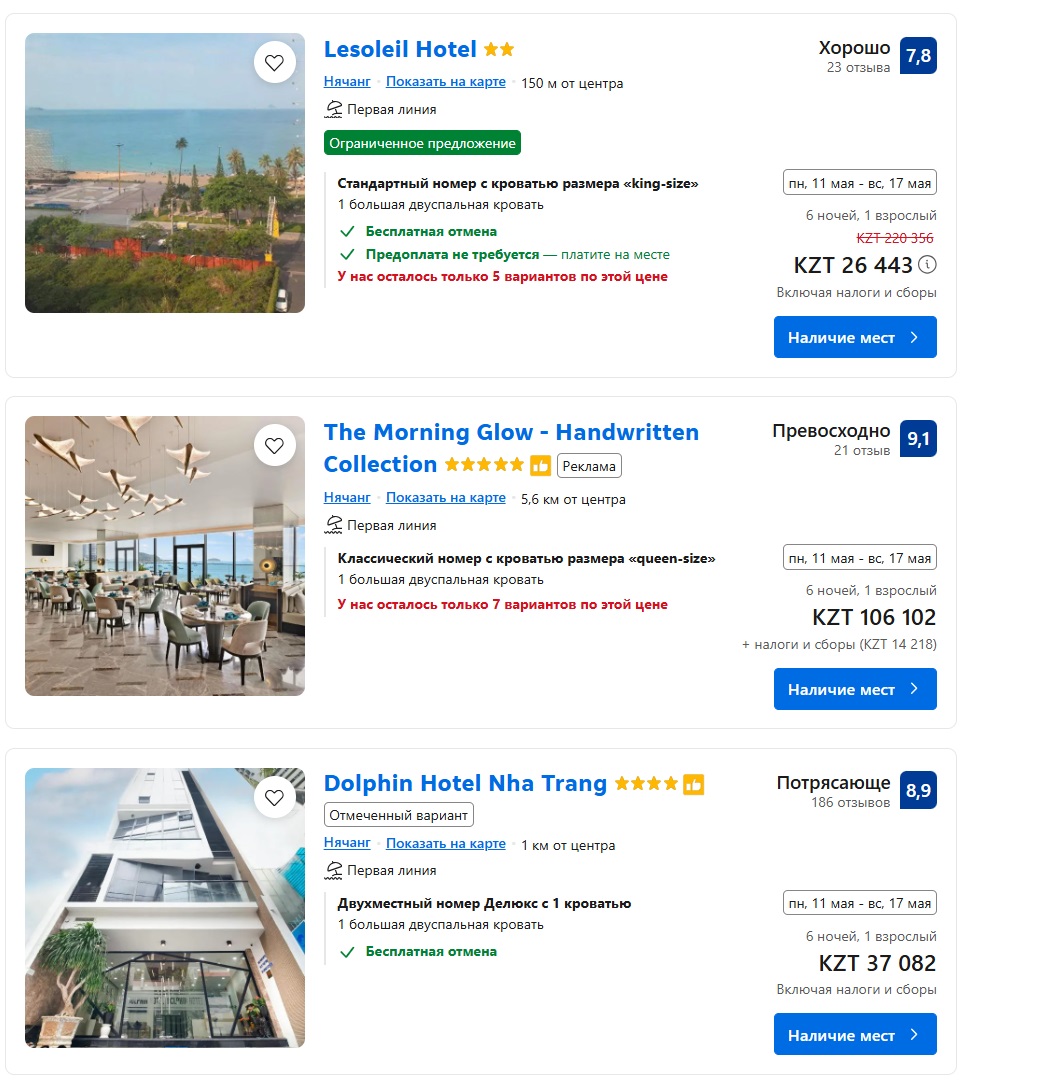Click the 9,1 rating score badge
The height and width of the screenshot is (1091, 1058).
coord(918,439)
